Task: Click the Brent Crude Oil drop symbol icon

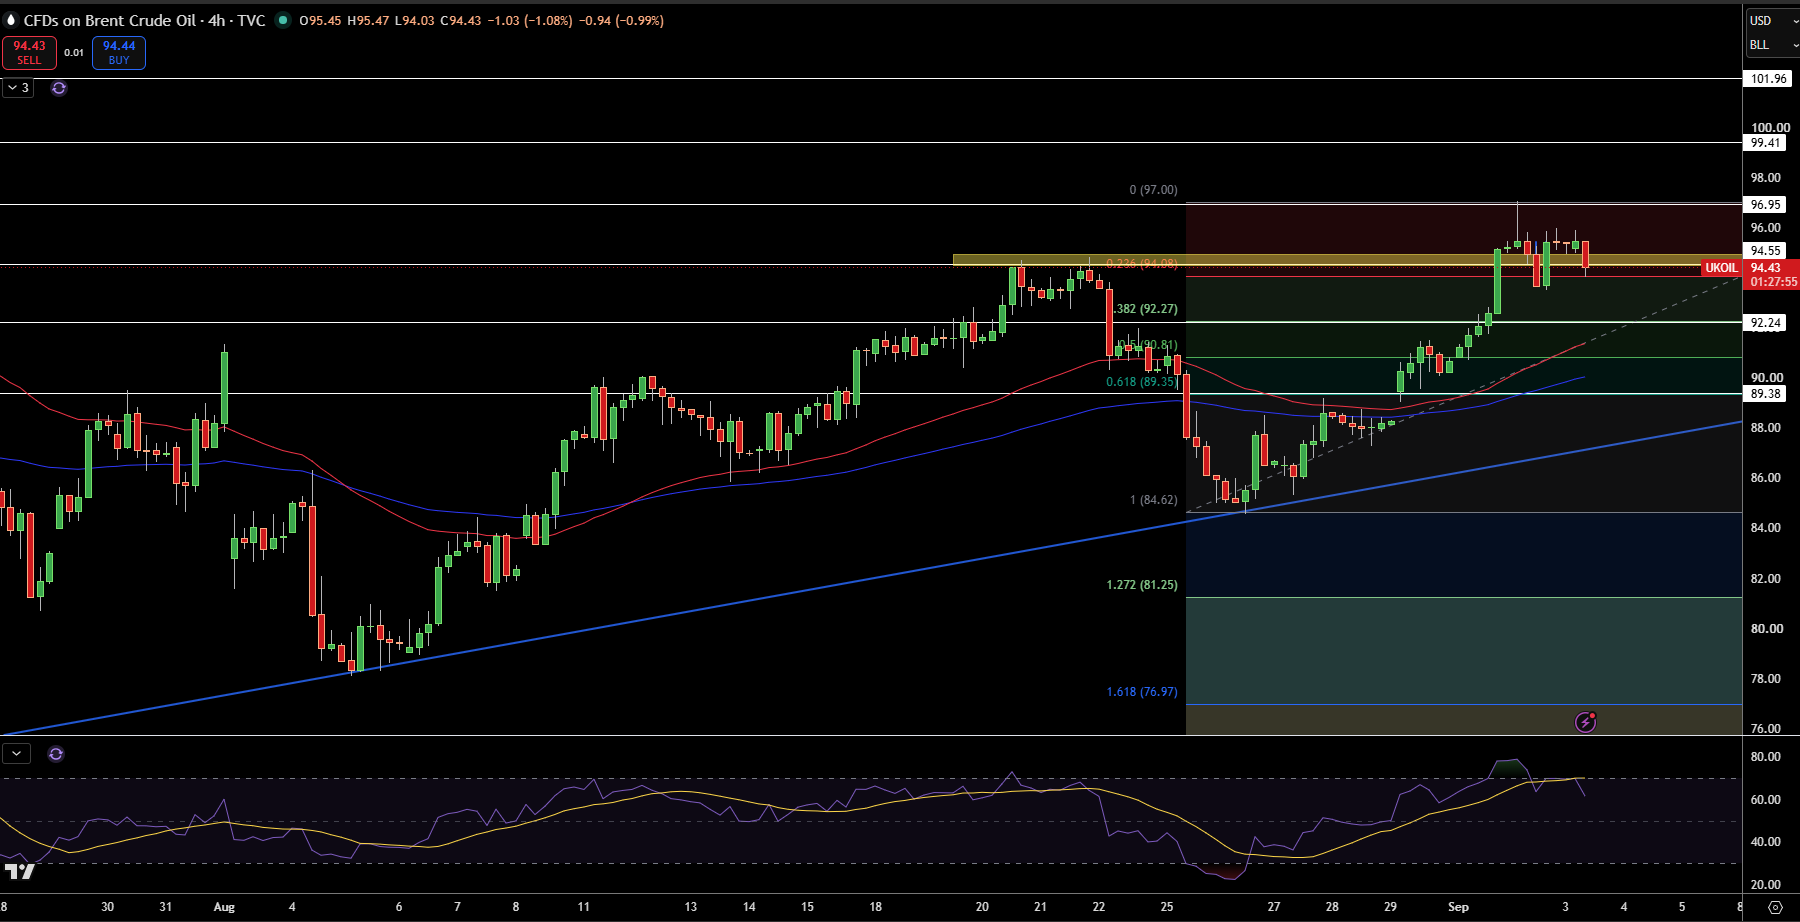Action: [11, 20]
